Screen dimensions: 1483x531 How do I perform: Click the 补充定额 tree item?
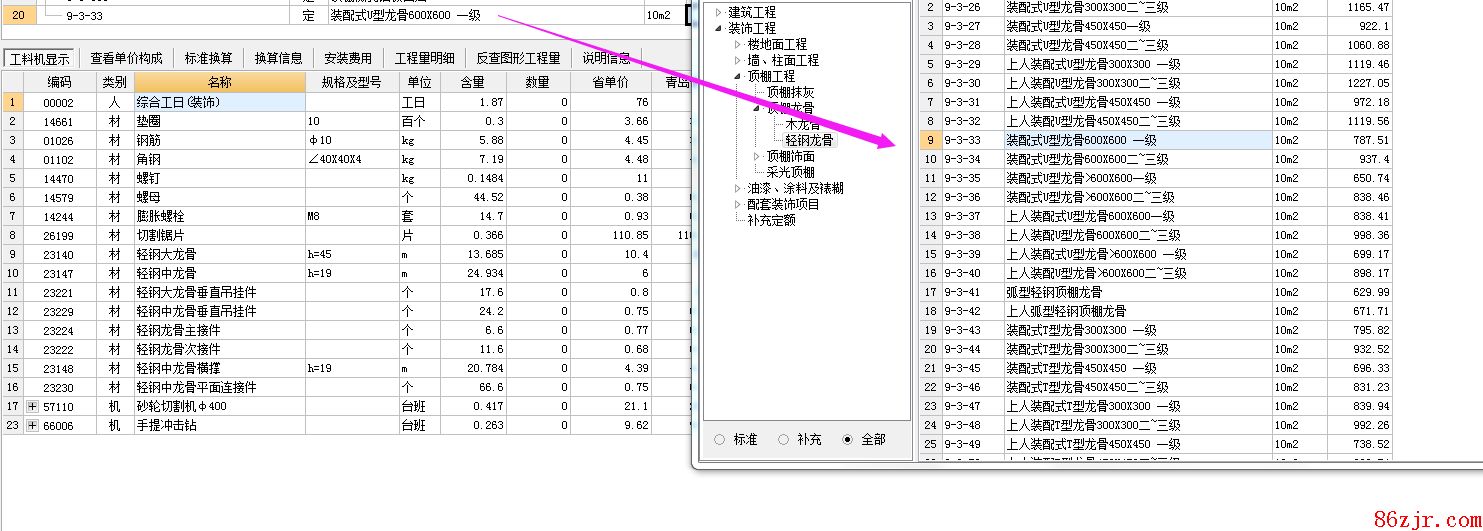pyautogui.click(x=771, y=220)
